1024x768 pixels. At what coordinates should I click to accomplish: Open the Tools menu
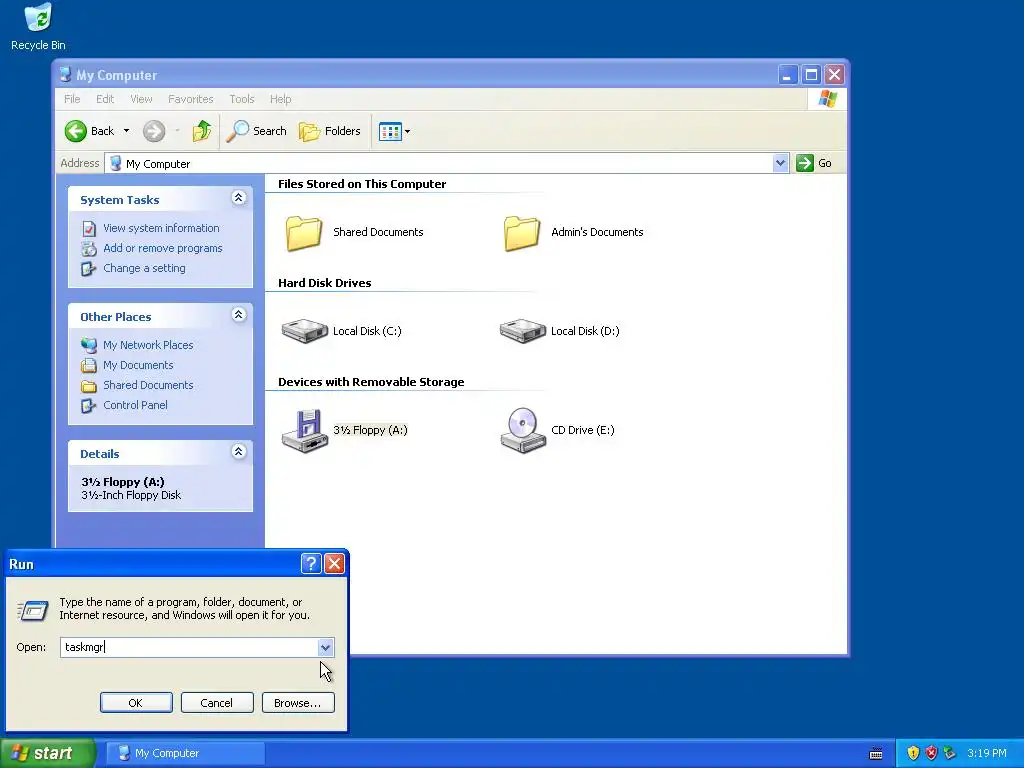pos(242,99)
